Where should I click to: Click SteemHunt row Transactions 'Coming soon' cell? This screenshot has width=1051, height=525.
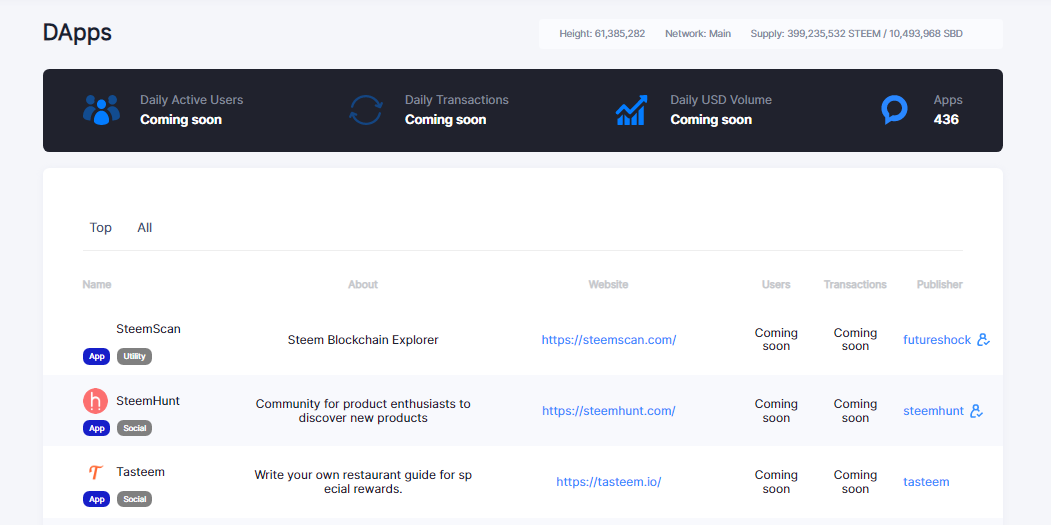pos(855,411)
